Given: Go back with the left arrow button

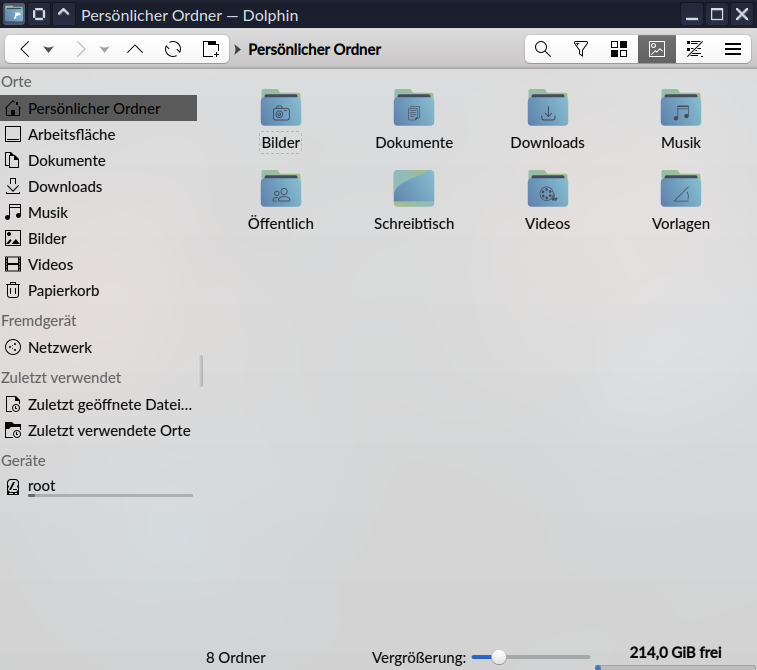Looking at the screenshot, I should tap(25, 49).
